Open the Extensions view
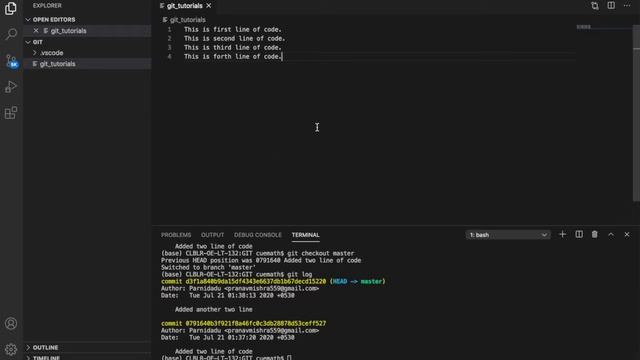640x360 pixels. pos(11,113)
